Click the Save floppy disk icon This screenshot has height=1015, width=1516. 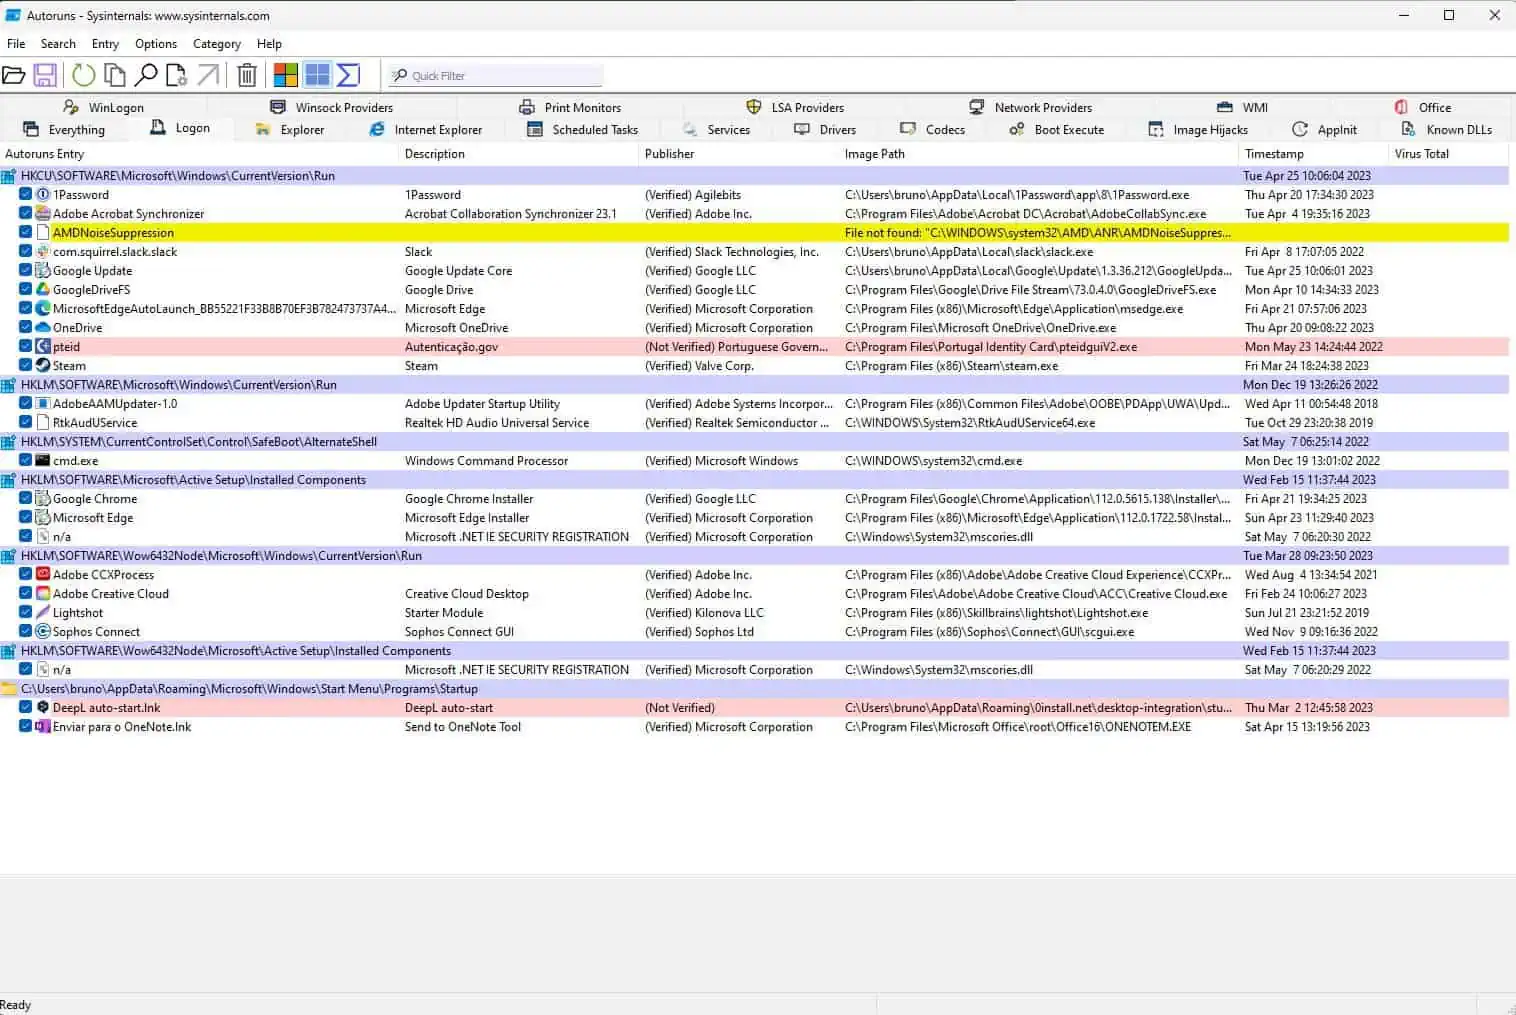[x=45, y=75]
